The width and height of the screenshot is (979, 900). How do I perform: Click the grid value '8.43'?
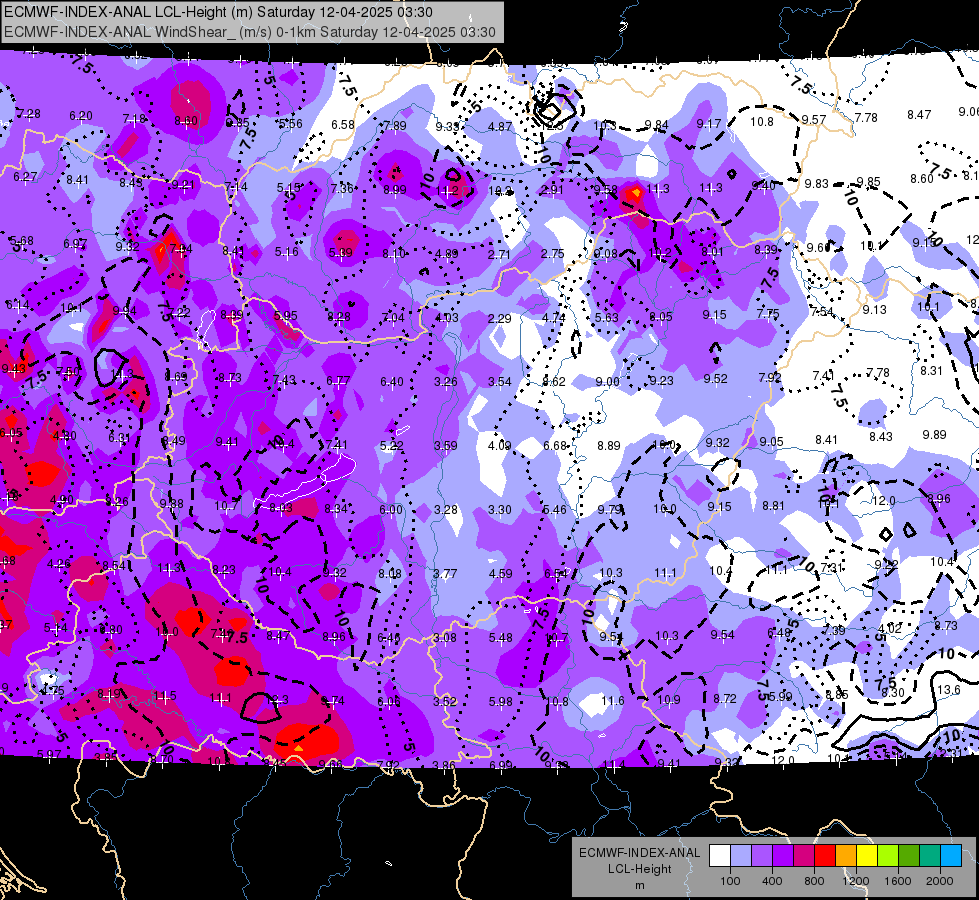click(x=880, y=437)
